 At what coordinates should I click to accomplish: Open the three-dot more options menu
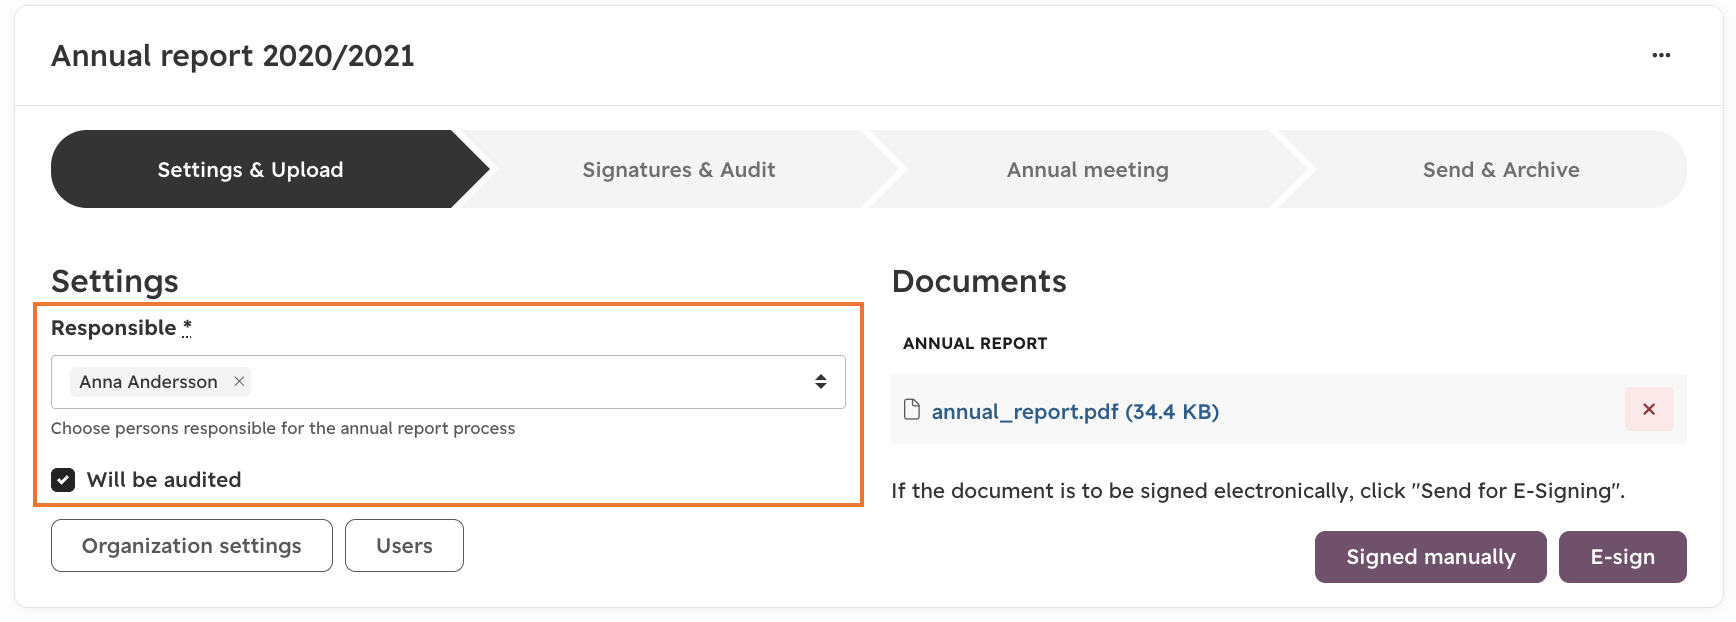click(1661, 55)
